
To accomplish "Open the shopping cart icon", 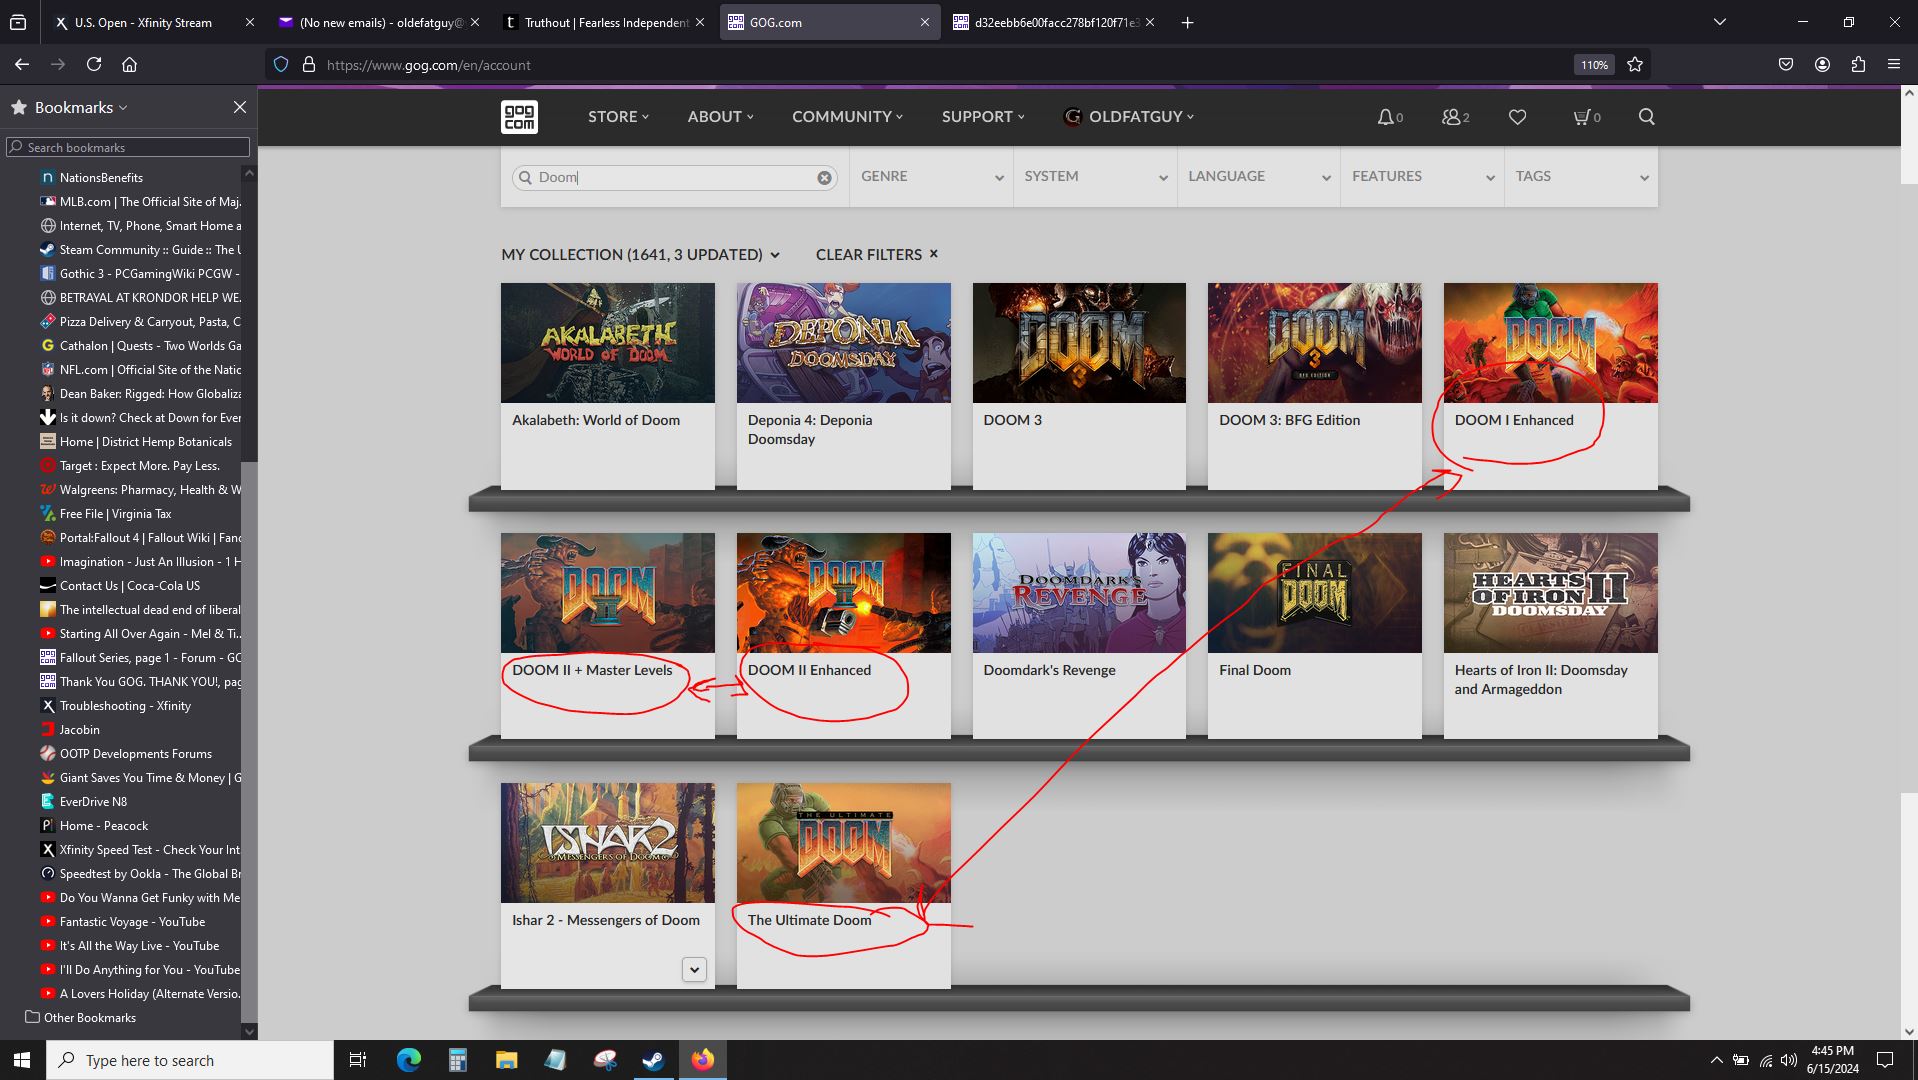I will pos(1582,117).
